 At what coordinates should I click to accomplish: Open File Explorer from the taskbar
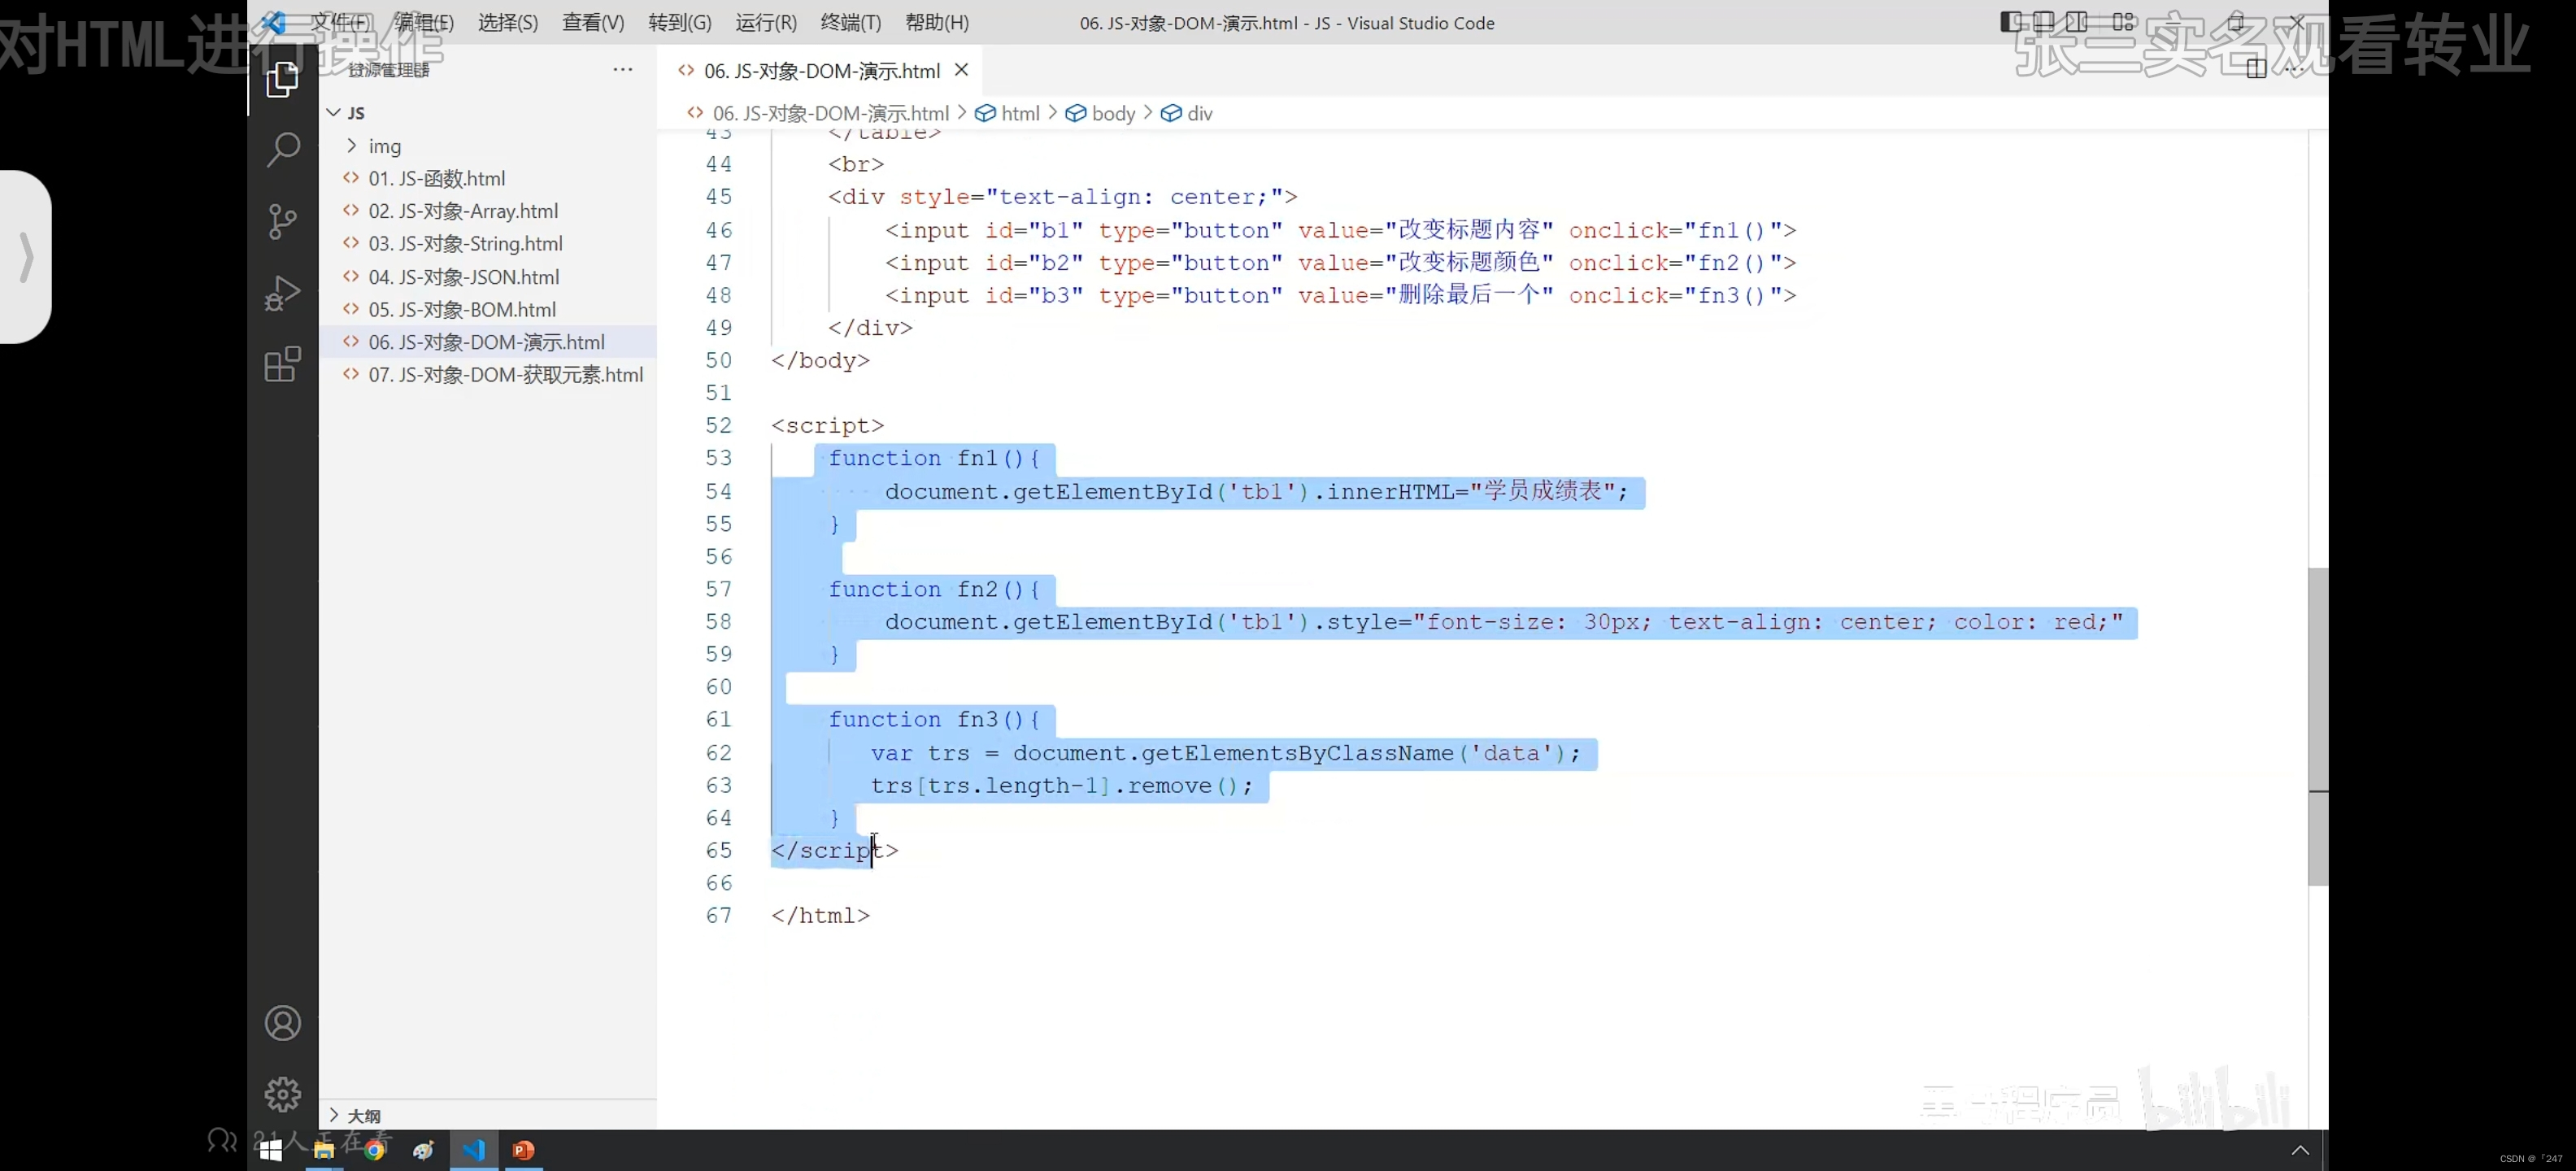[x=323, y=1150]
